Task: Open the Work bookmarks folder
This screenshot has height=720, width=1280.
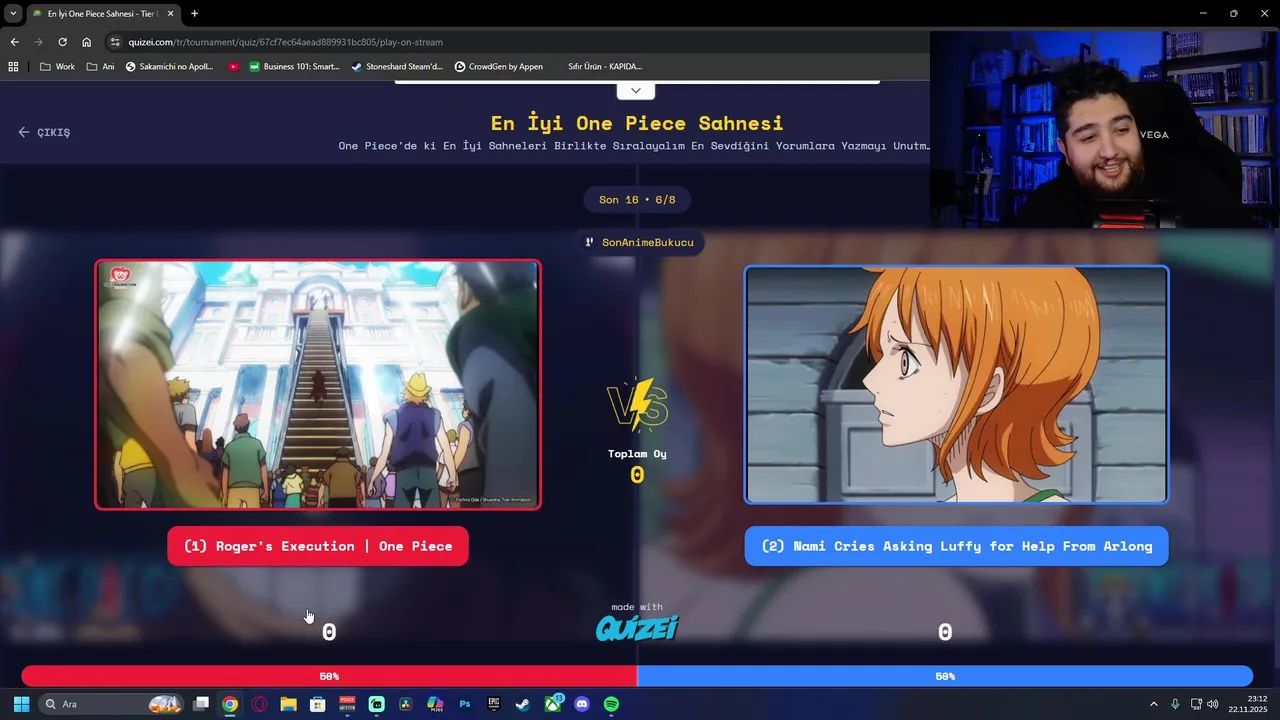Action: (x=57, y=67)
